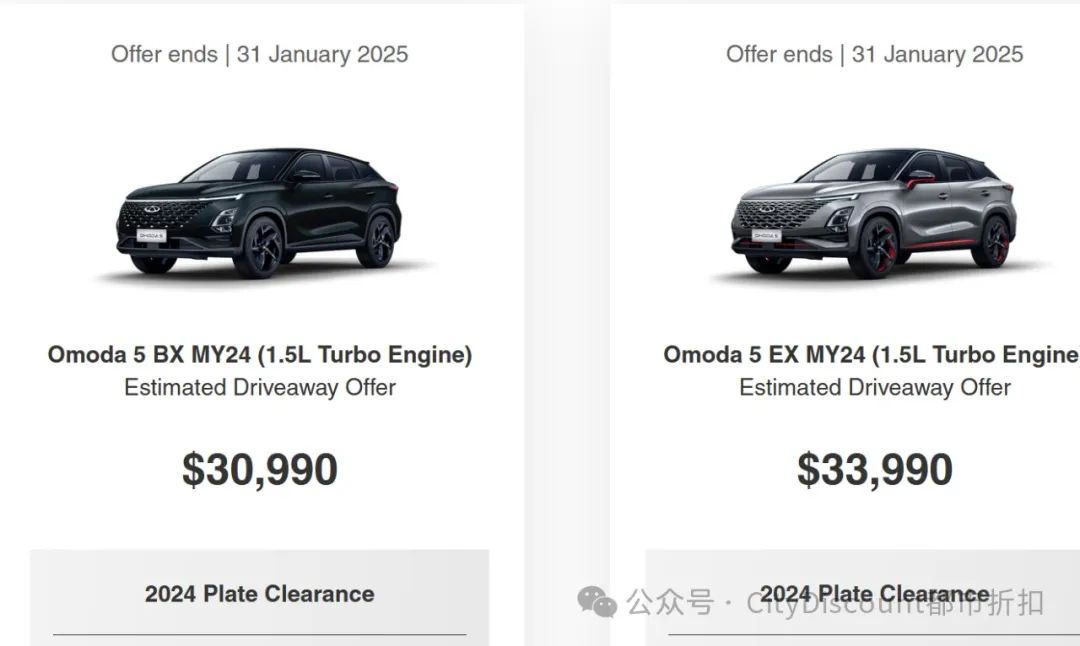Click the $33,990 driveaway price
This screenshot has width=1080, height=646.
click(874, 469)
